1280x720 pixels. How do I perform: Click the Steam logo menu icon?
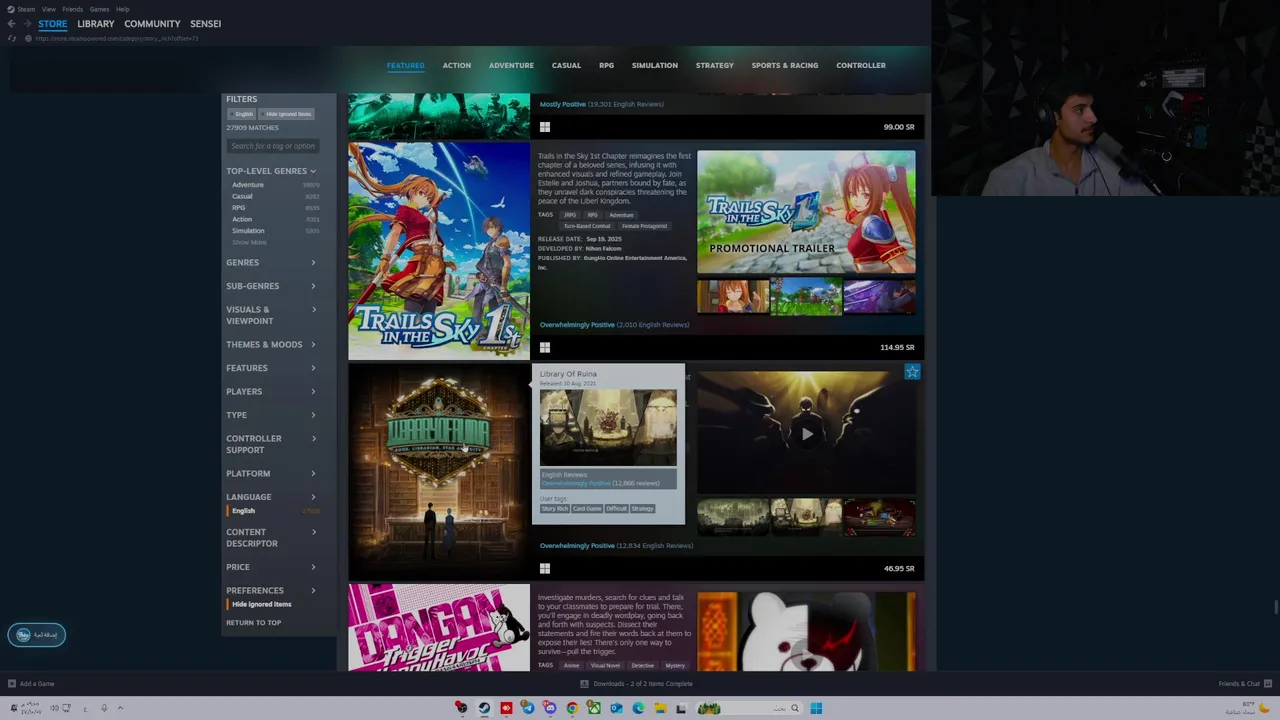tap(11, 9)
